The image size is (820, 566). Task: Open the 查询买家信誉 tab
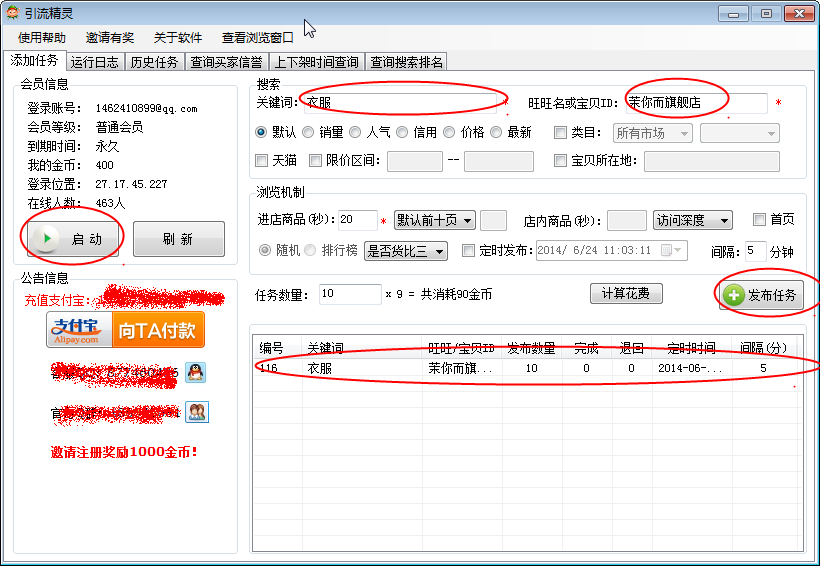coord(226,62)
